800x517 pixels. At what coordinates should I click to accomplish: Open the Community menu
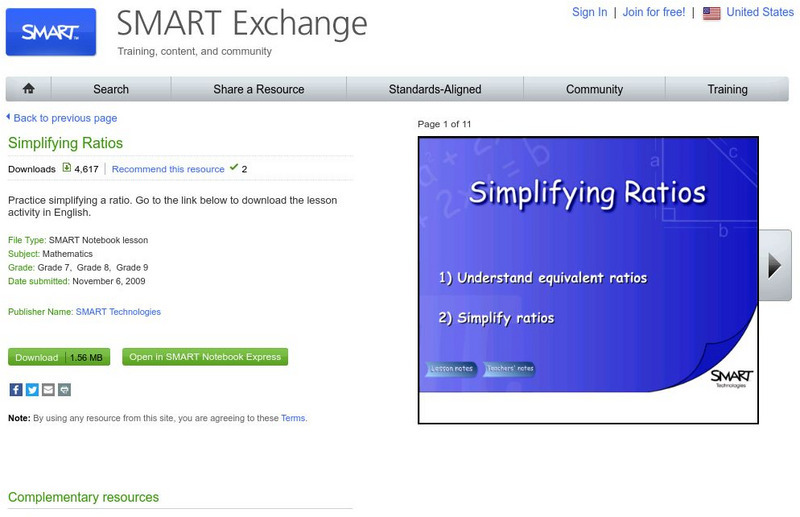point(594,89)
